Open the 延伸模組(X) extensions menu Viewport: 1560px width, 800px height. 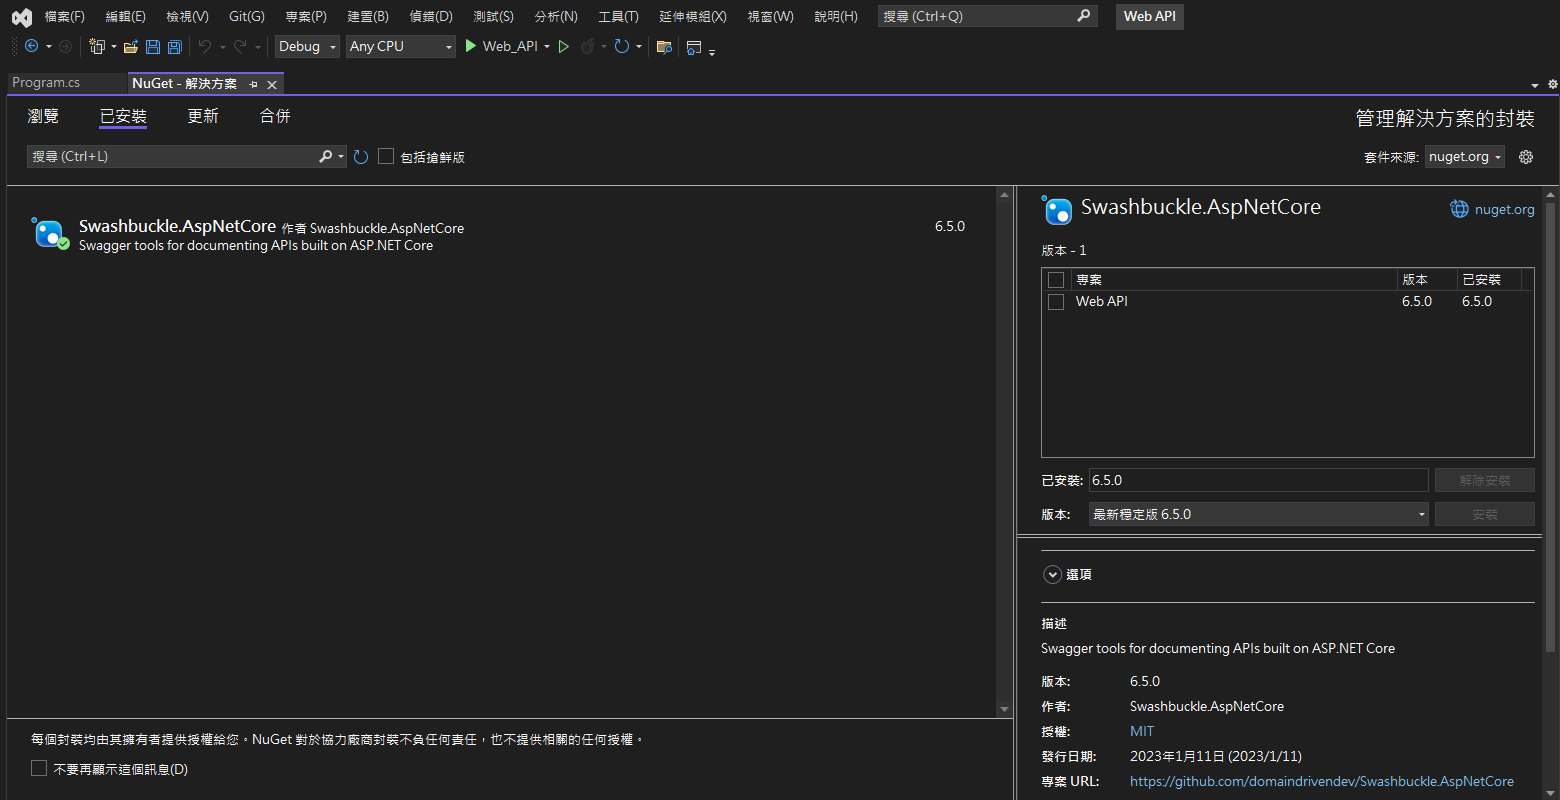point(693,16)
